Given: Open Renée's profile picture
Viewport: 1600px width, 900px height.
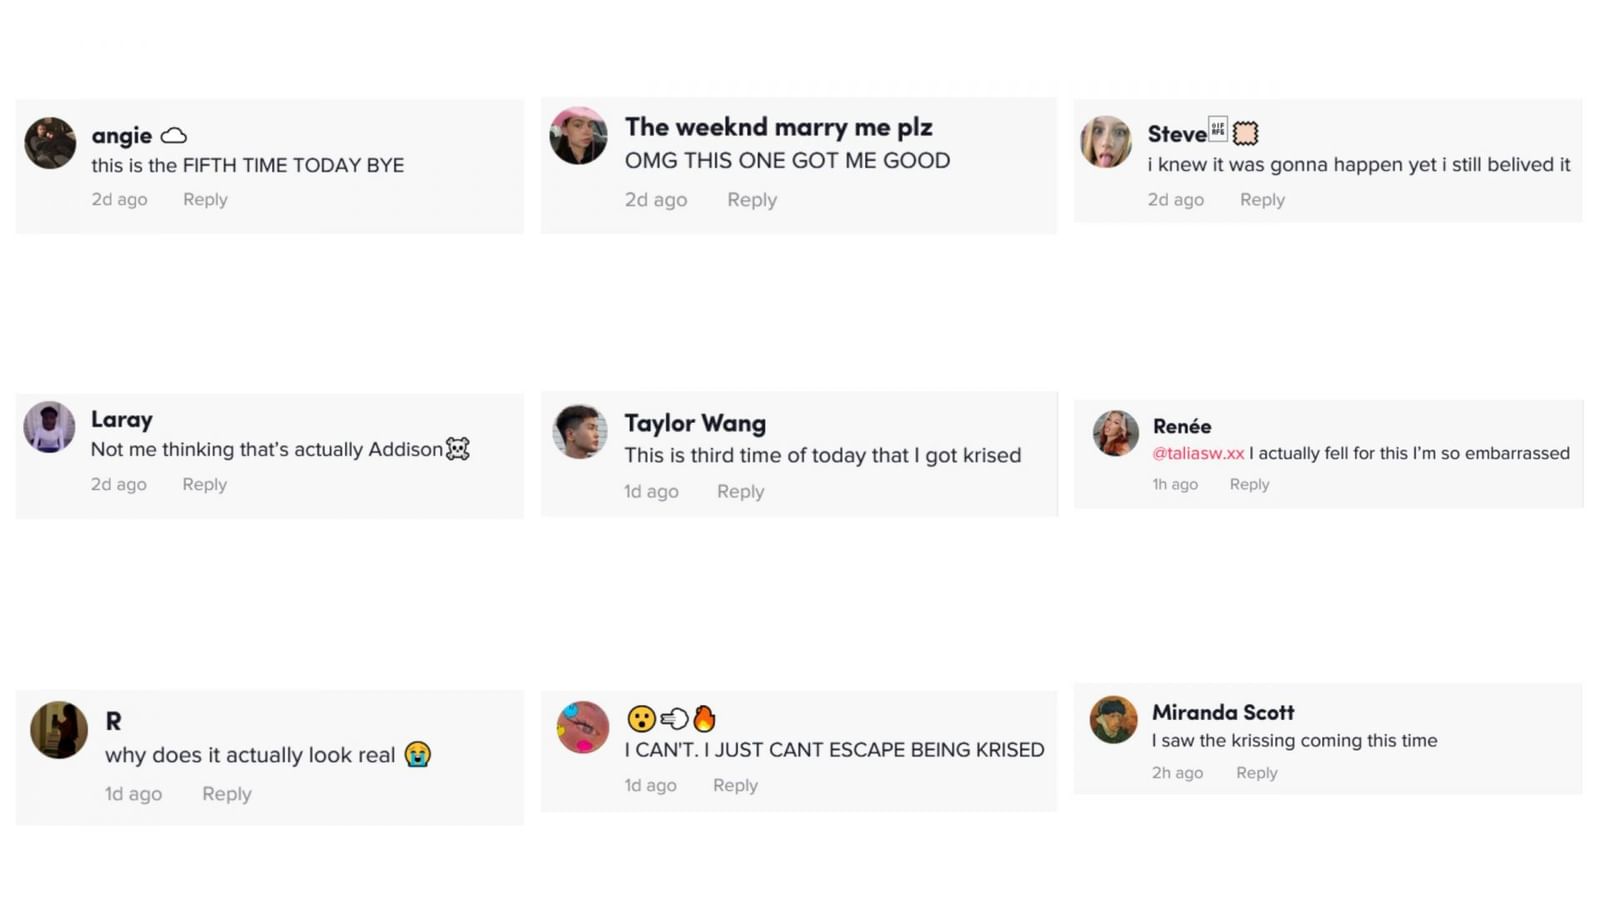Looking at the screenshot, I should tap(1115, 433).
